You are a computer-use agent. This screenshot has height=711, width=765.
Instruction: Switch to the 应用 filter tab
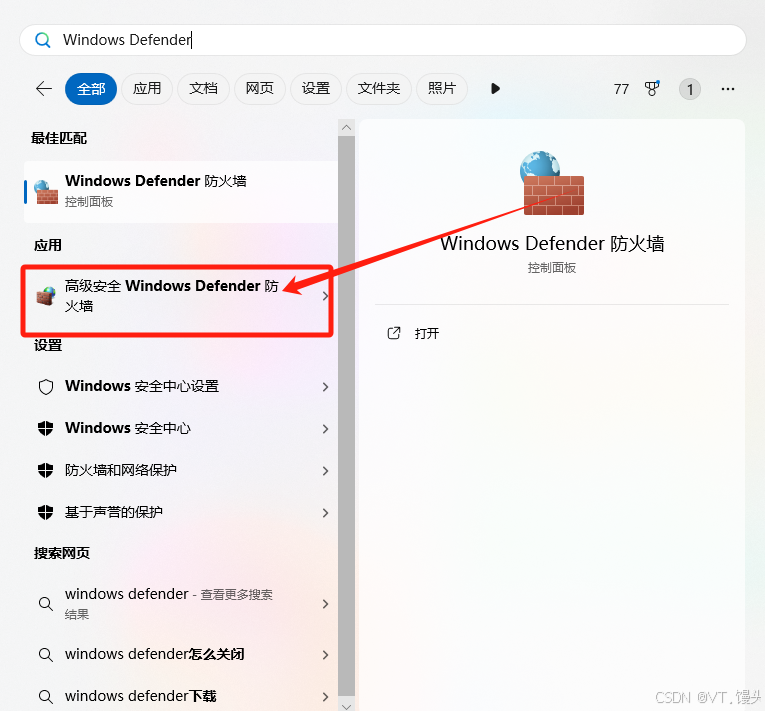(x=147, y=89)
